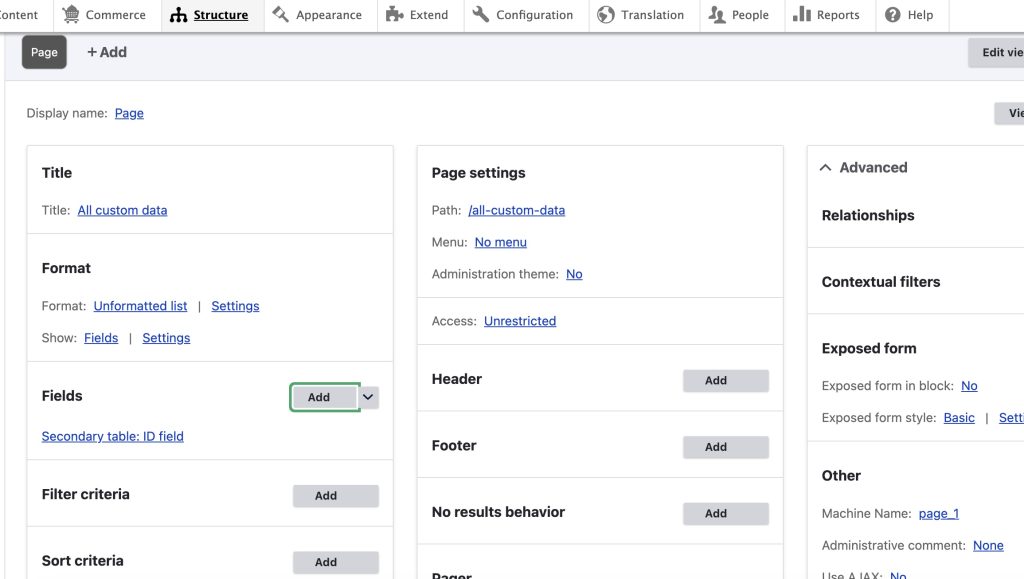Add a Header element
The width and height of the screenshot is (1024, 579).
pyautogui.click(x=726, y=381)
